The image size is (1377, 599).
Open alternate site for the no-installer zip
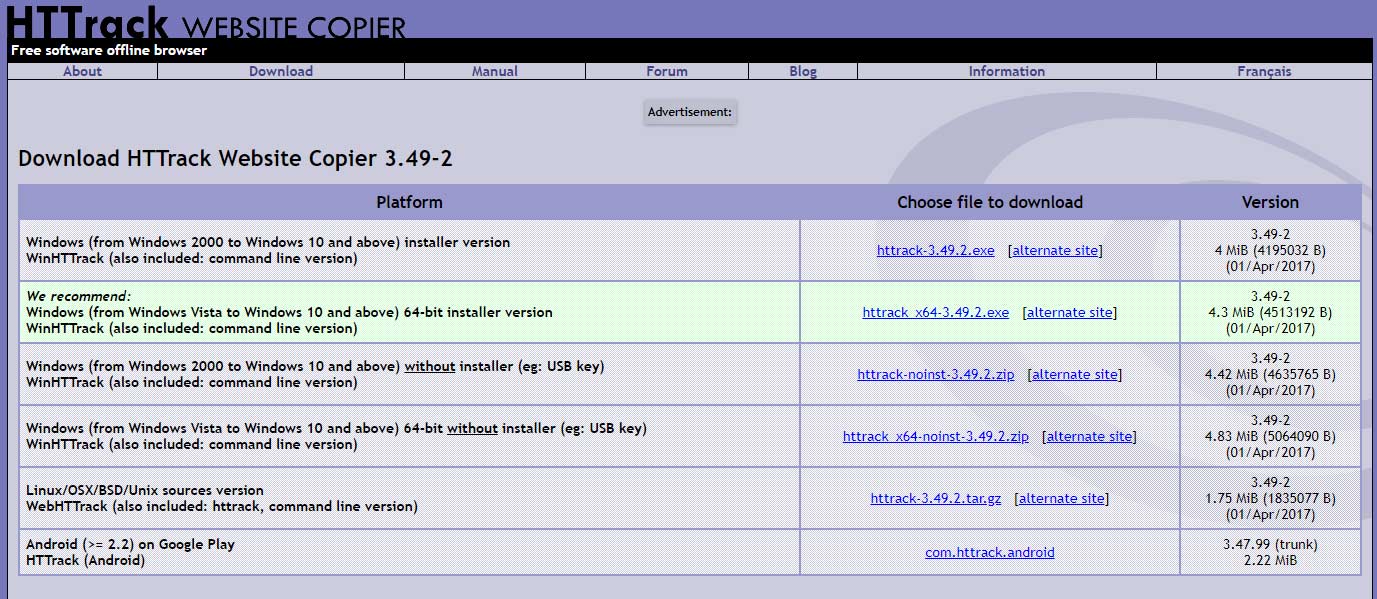tap(1074, 374)
